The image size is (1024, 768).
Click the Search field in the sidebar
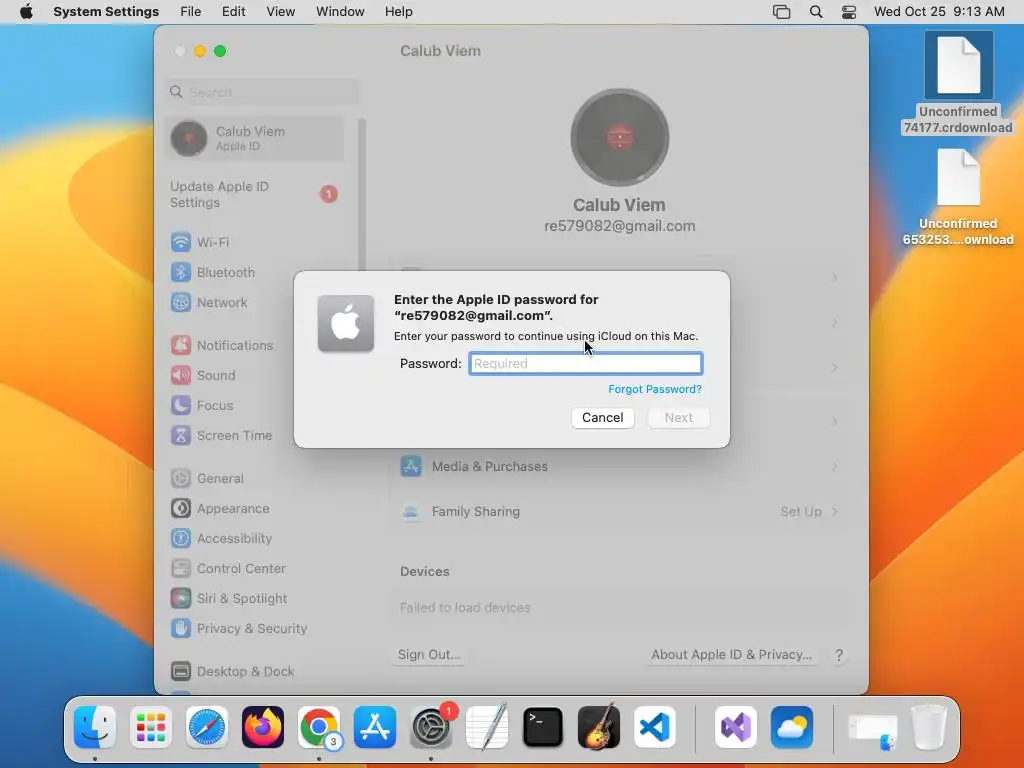tap(263, 92)
